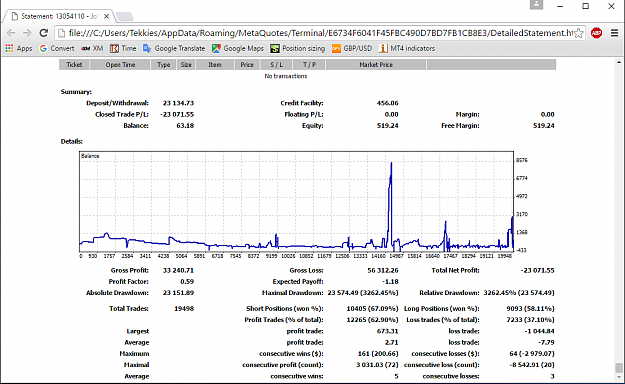Click Long Positions value 9093 (58.11%)
This screenshot has width=625, height=384.
click(530, 309)
